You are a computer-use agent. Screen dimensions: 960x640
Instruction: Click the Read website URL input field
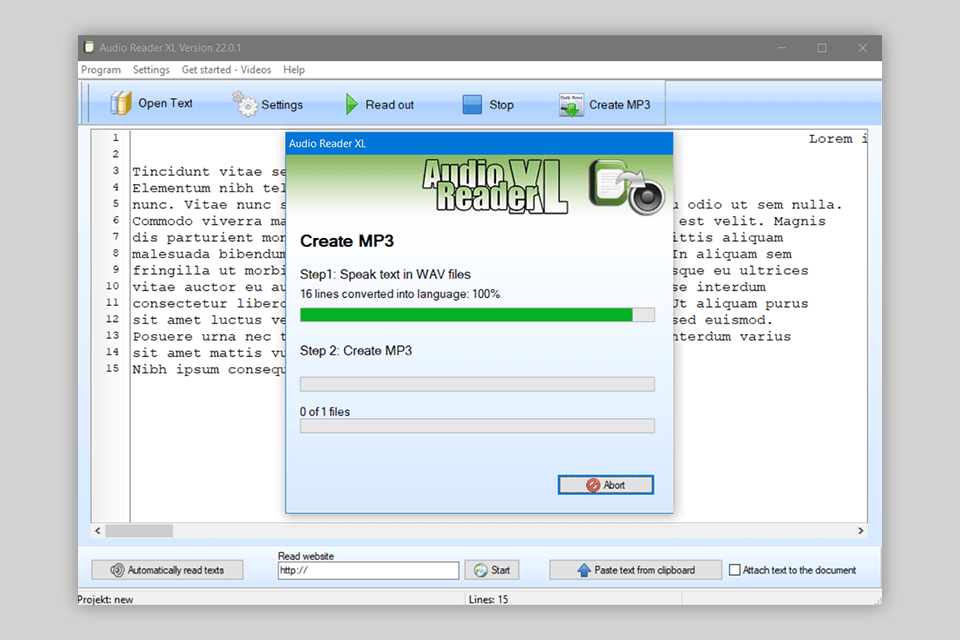(x=368, y=571)
